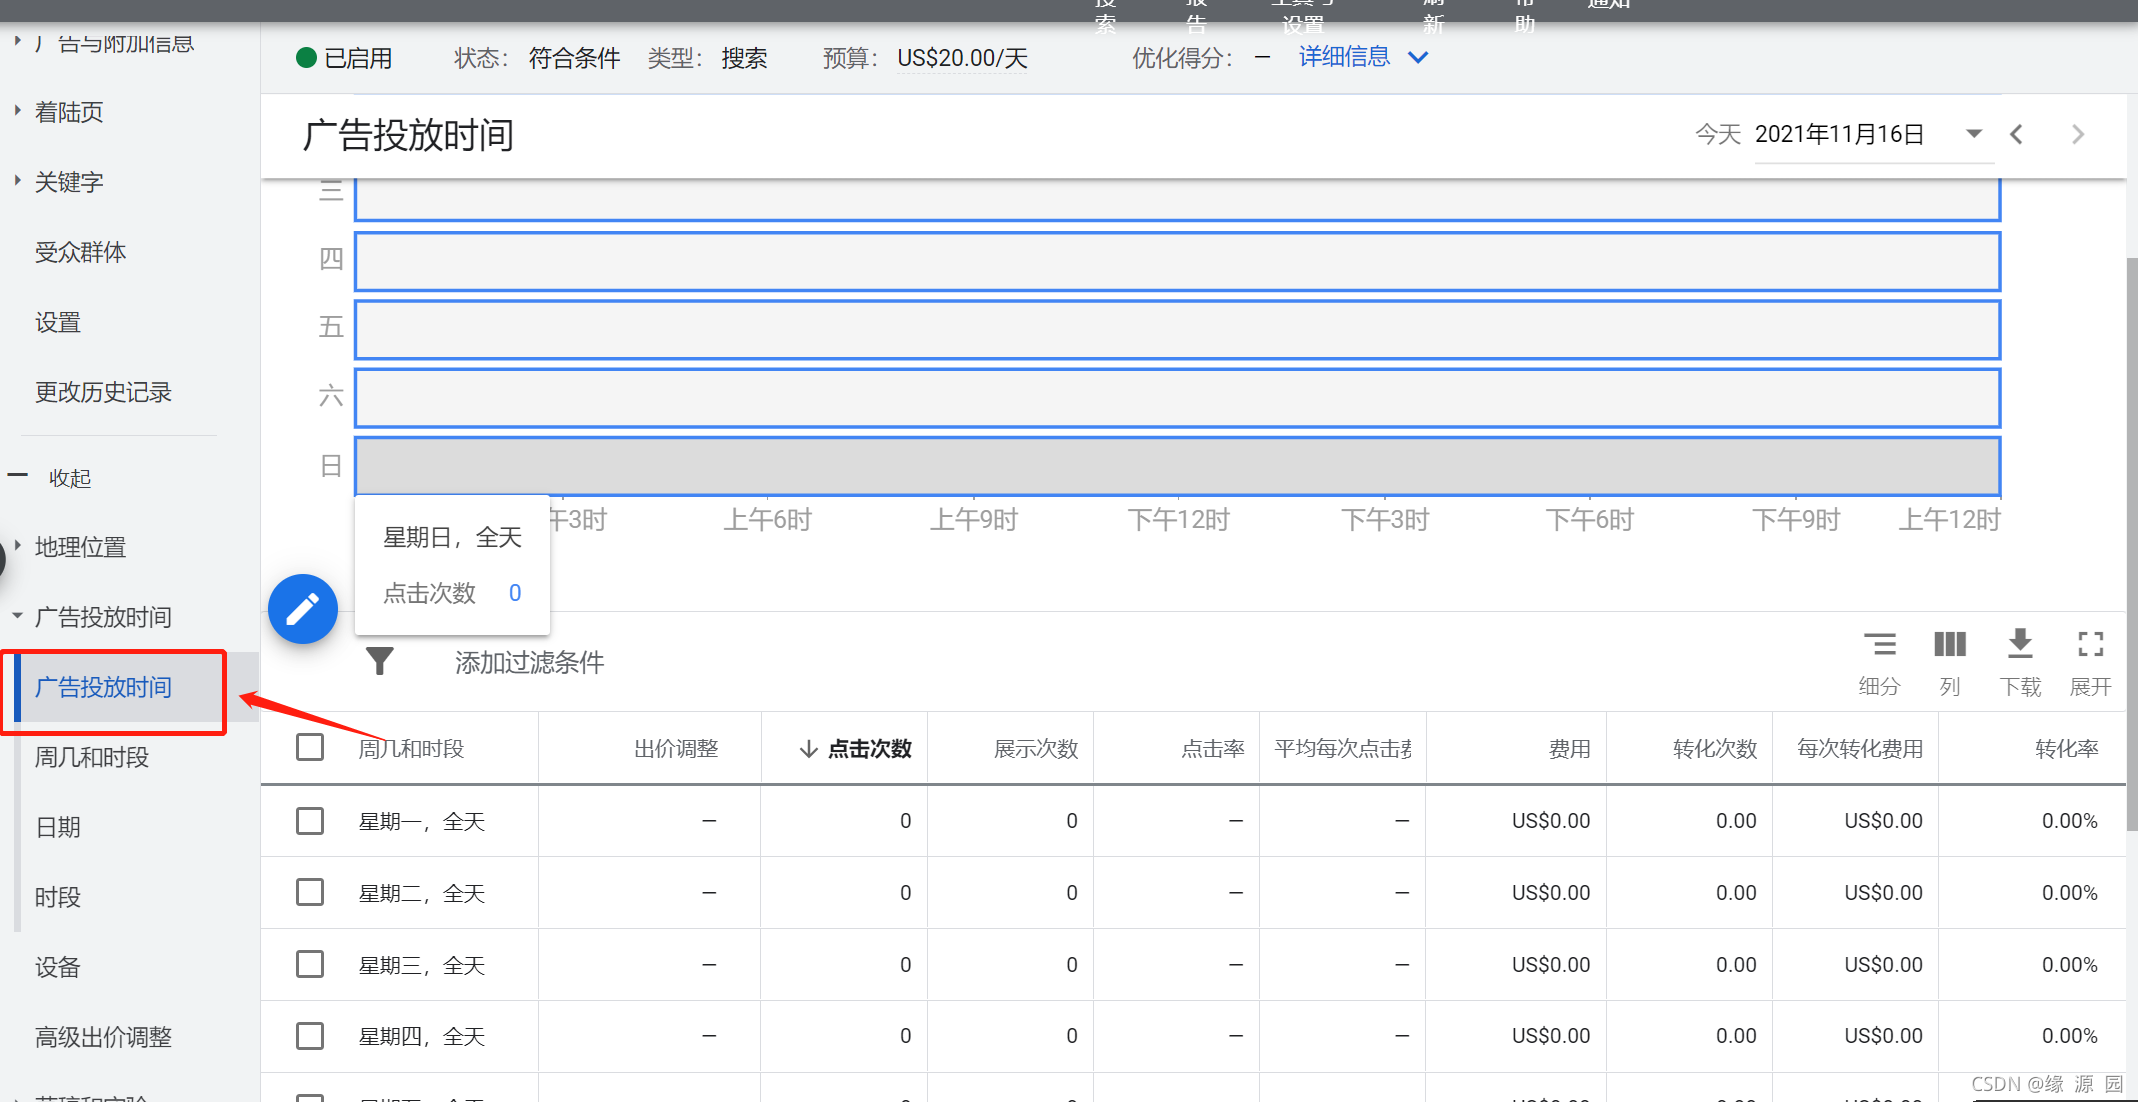Check the 星期三，全天 row checkbox

[x=310, y=964]
